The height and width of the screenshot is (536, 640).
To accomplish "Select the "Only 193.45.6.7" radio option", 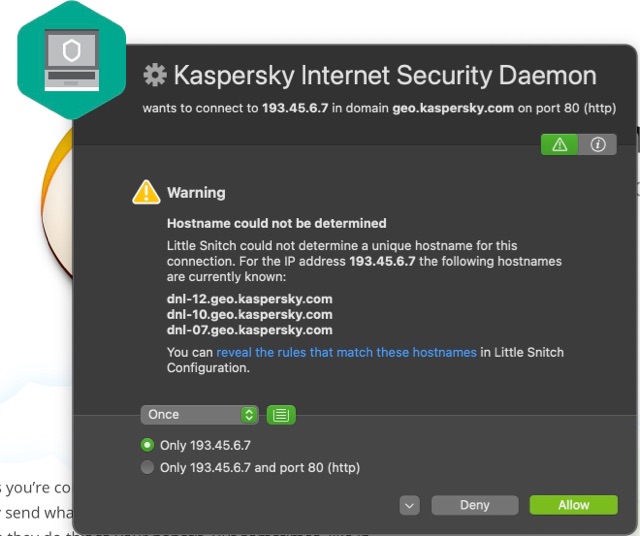I will pyautogui.click(x=148, y=445).
